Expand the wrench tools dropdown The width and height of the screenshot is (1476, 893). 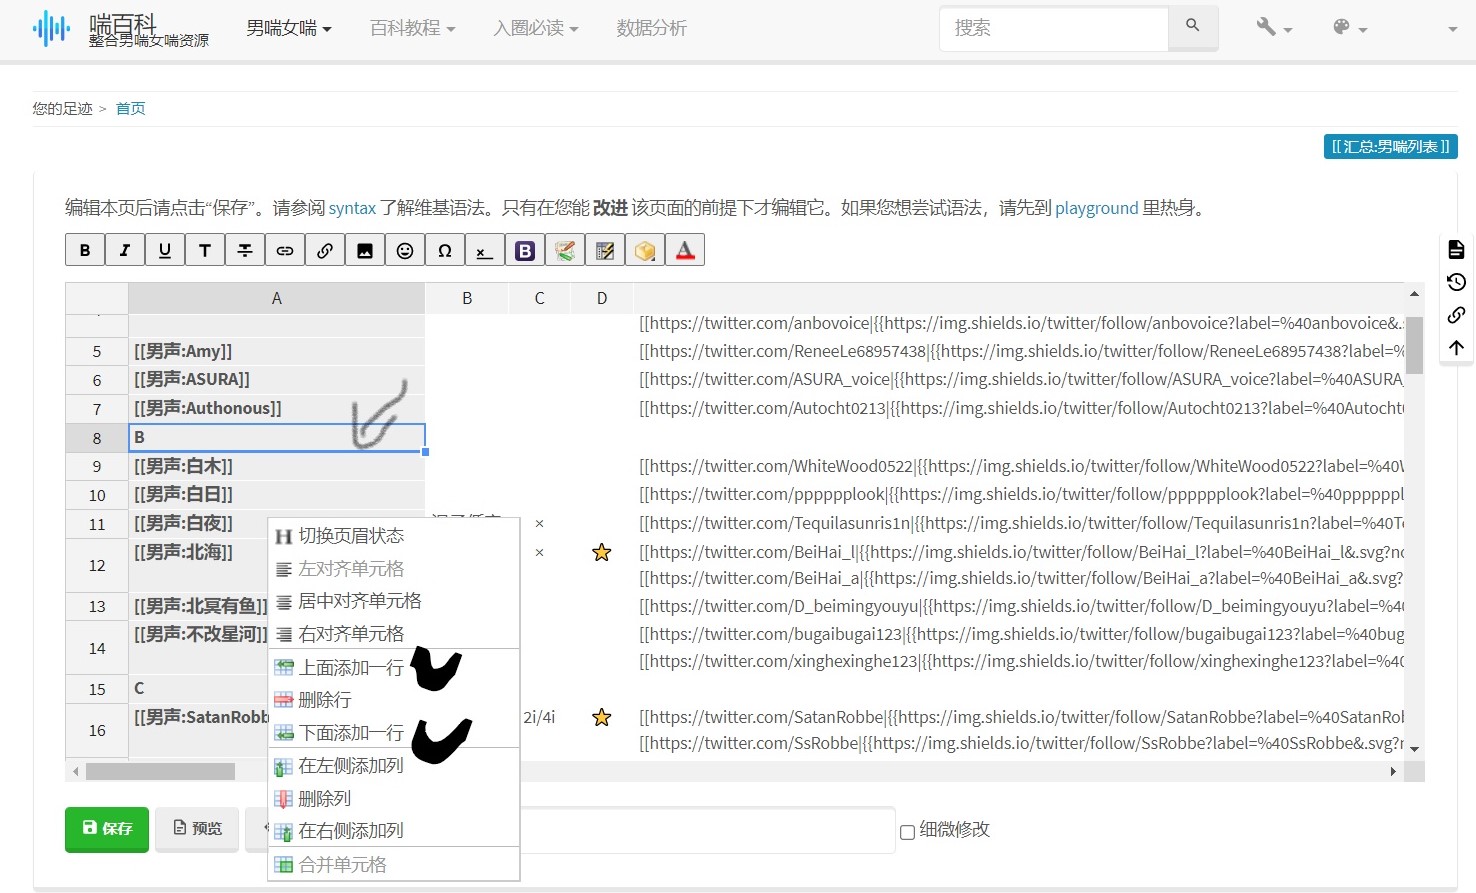pos(1274,28)
